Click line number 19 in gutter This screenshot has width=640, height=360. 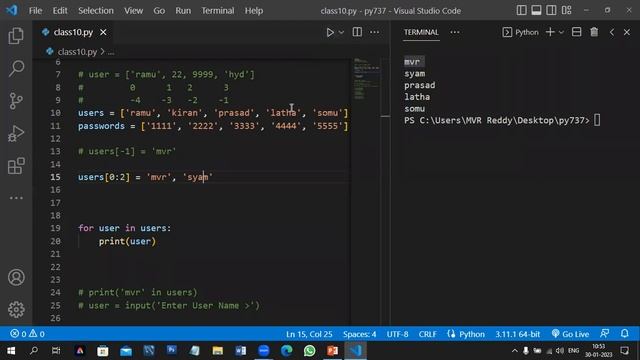point(55,228)
